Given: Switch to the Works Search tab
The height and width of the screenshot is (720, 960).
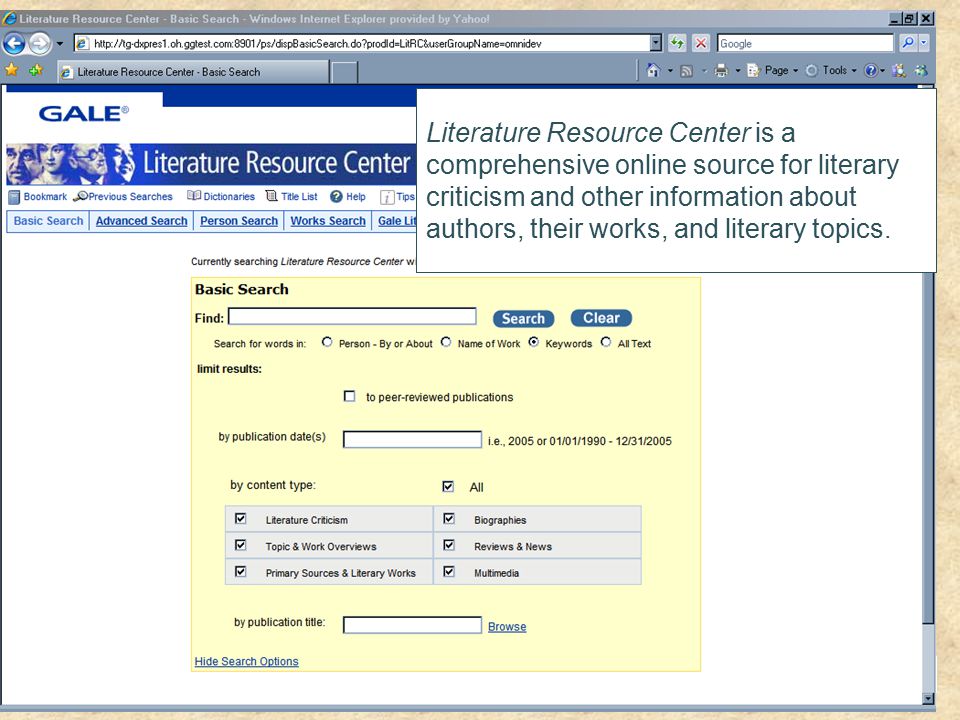Looking at the screenshot, I should tap(328, 221).
